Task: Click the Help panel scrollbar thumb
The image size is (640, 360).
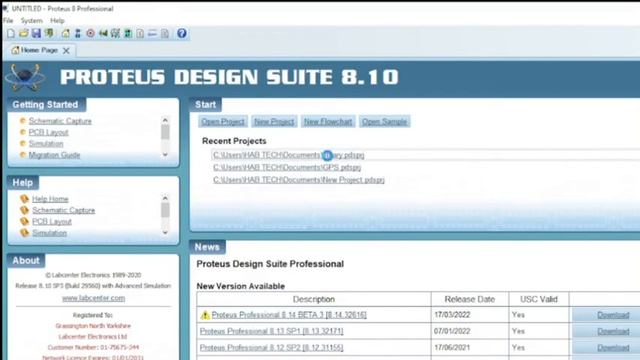Action: coord(165,210)
